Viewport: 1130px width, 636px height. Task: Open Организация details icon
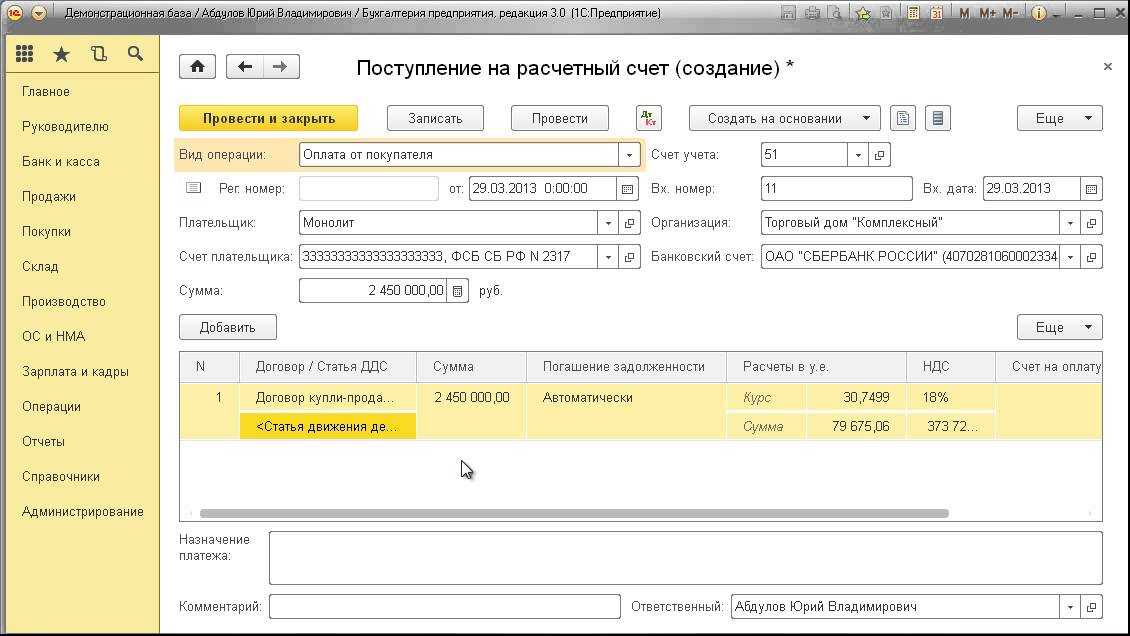coord(1091,223)
